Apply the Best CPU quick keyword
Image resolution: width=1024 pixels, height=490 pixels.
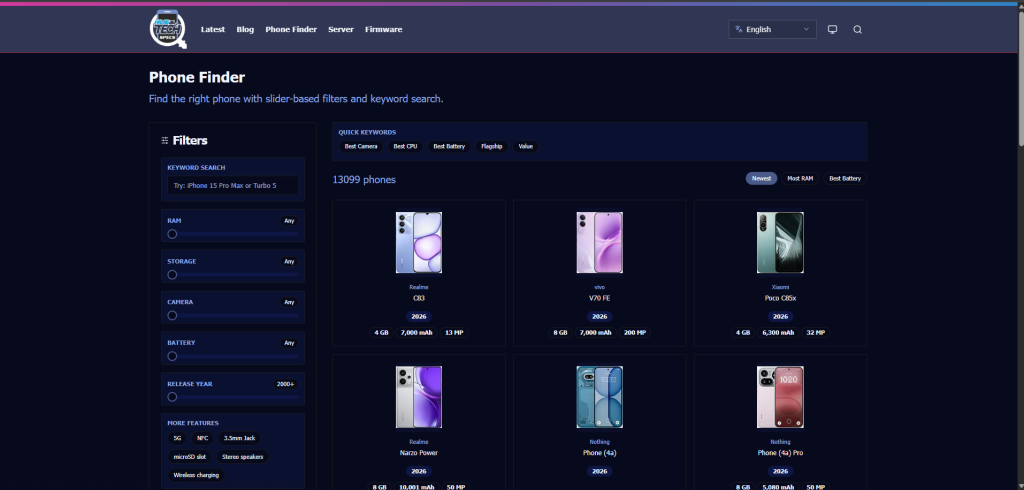(x=405, y=146)
